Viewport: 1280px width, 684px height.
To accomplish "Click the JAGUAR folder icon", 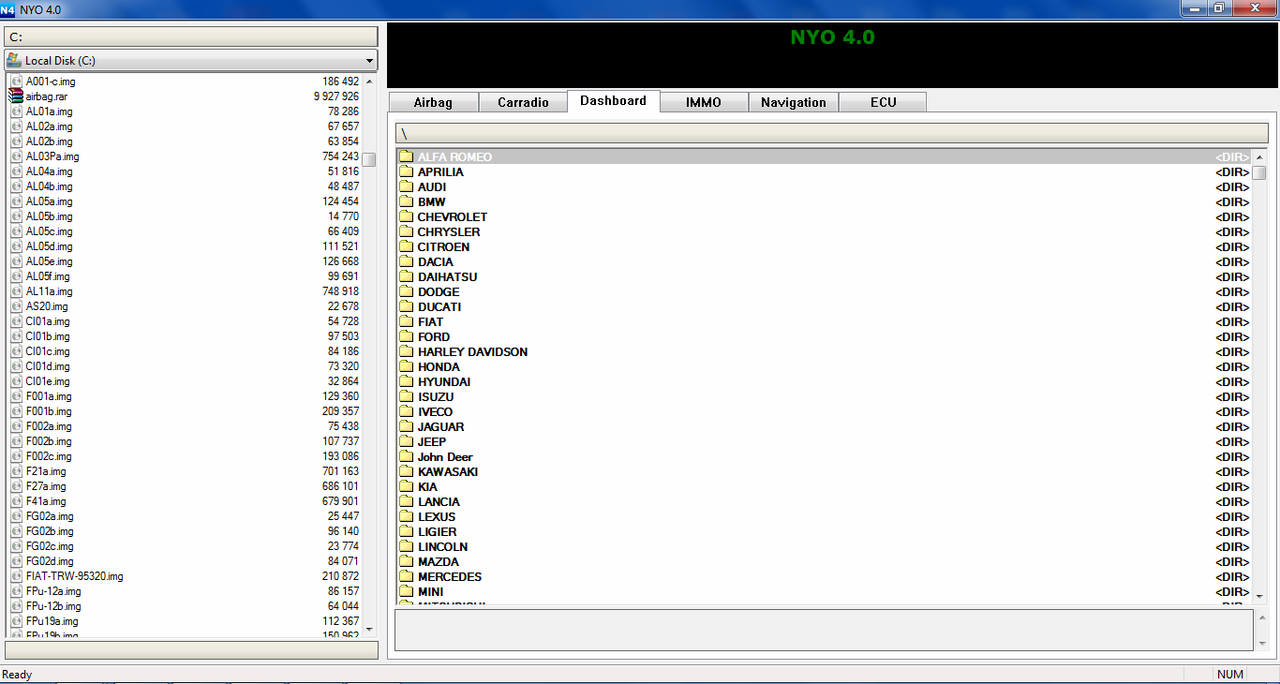I will 406,427.
